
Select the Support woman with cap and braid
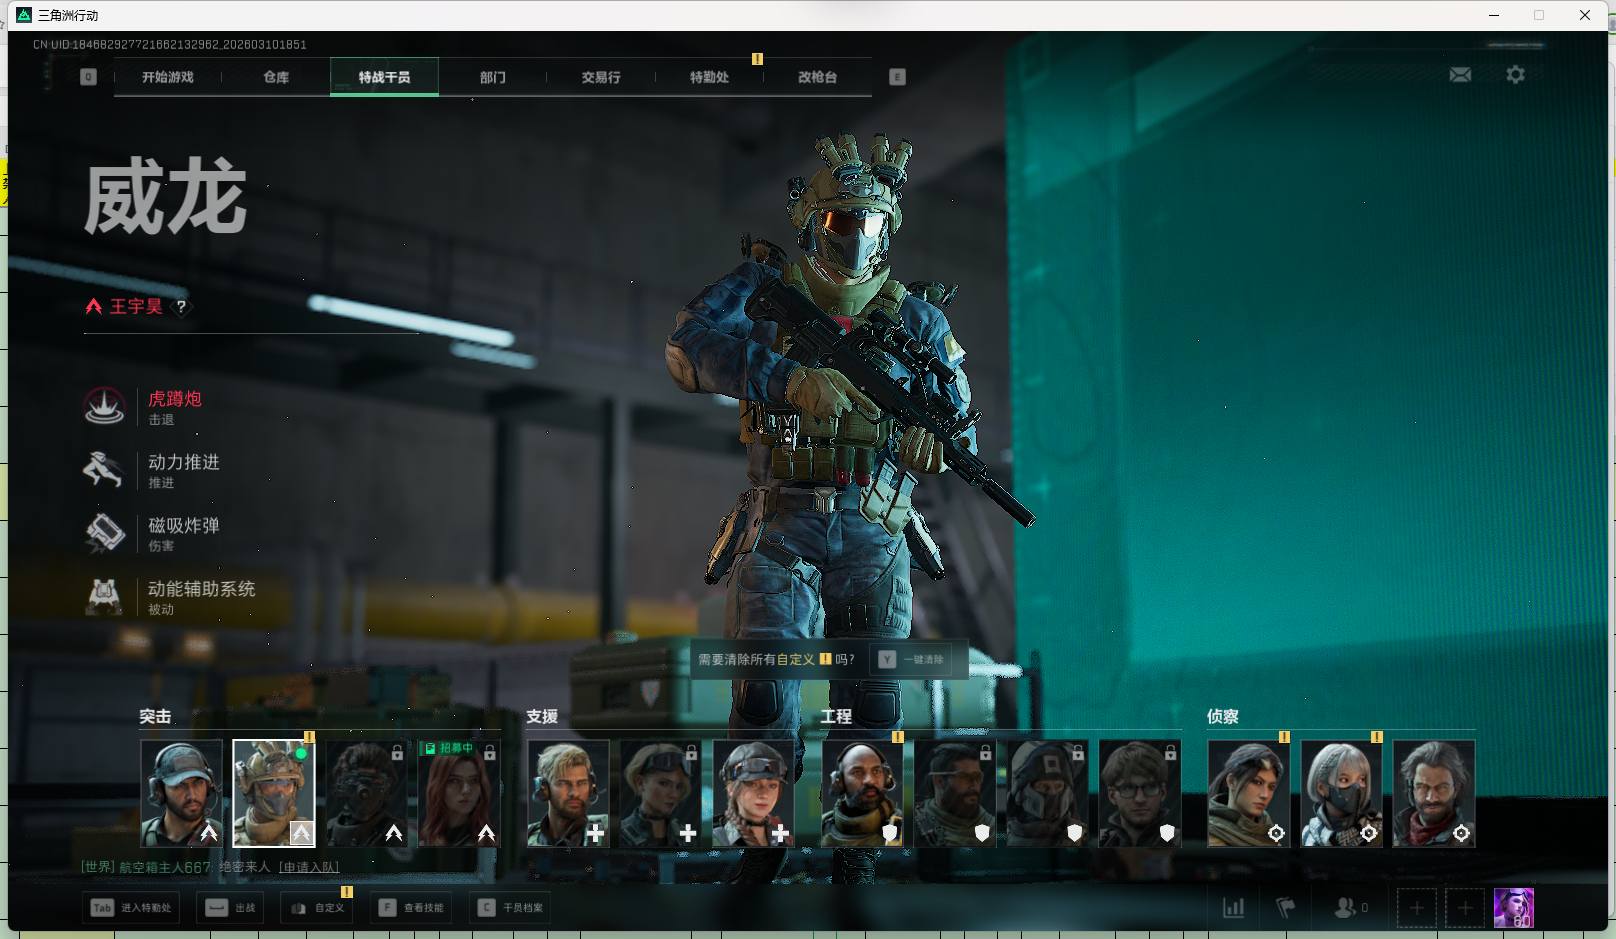(x=754, y=794)
